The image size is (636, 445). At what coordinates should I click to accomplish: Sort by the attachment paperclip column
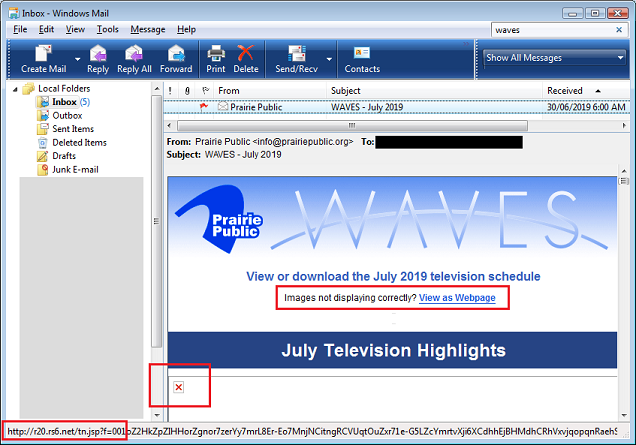click(x=187, y=91)
